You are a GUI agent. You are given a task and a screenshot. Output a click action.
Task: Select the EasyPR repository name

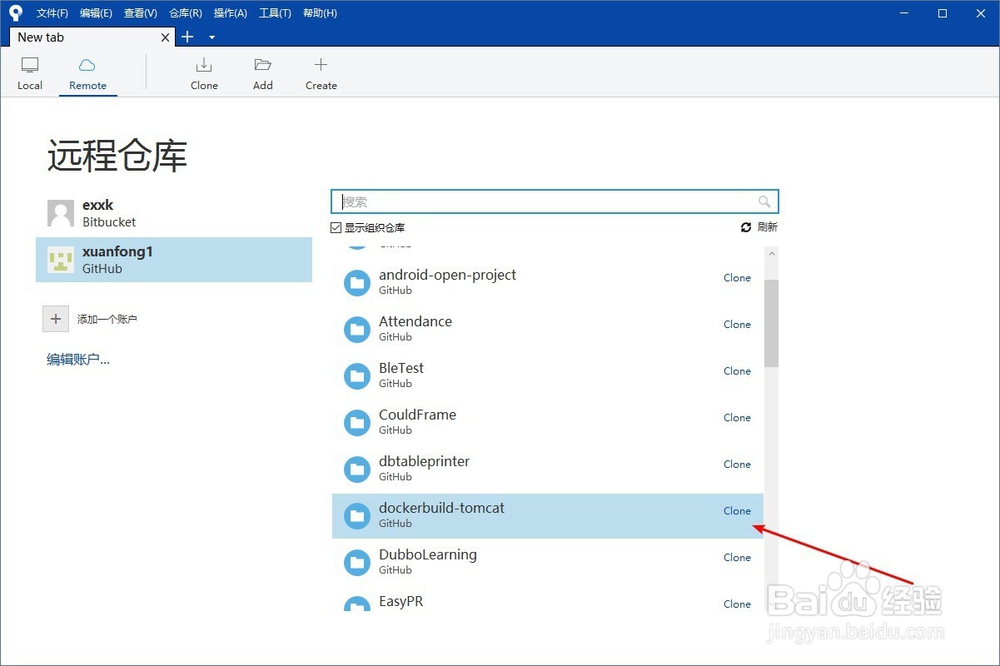click(x=401, y=602)
